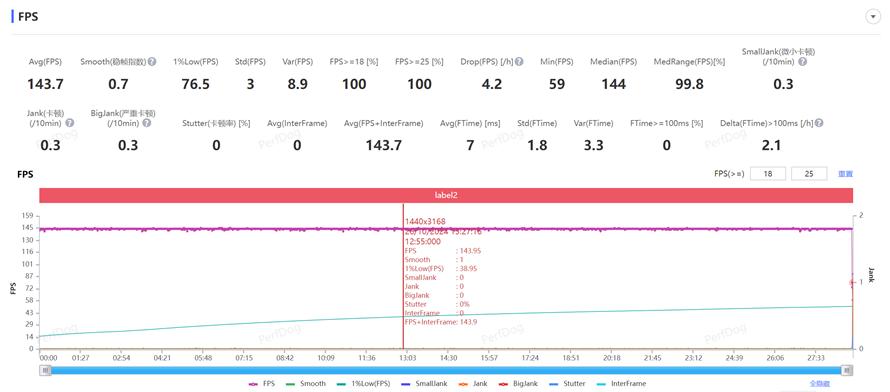Click the FPS section title
This screenshot has height=392, width=890.
pos(28,17)
